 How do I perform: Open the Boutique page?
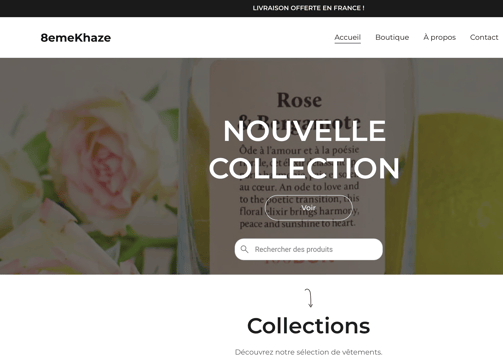(392, 37)
